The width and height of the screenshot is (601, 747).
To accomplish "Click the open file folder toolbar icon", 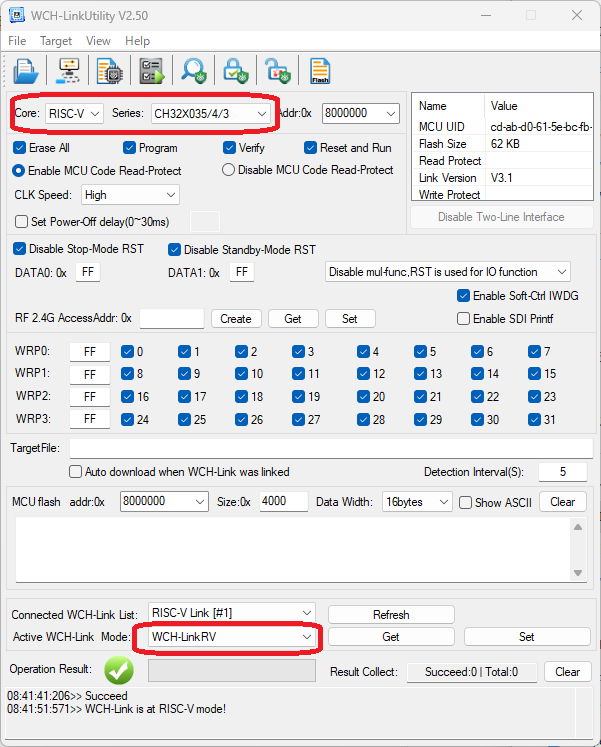I will click(x=26, y=71).
